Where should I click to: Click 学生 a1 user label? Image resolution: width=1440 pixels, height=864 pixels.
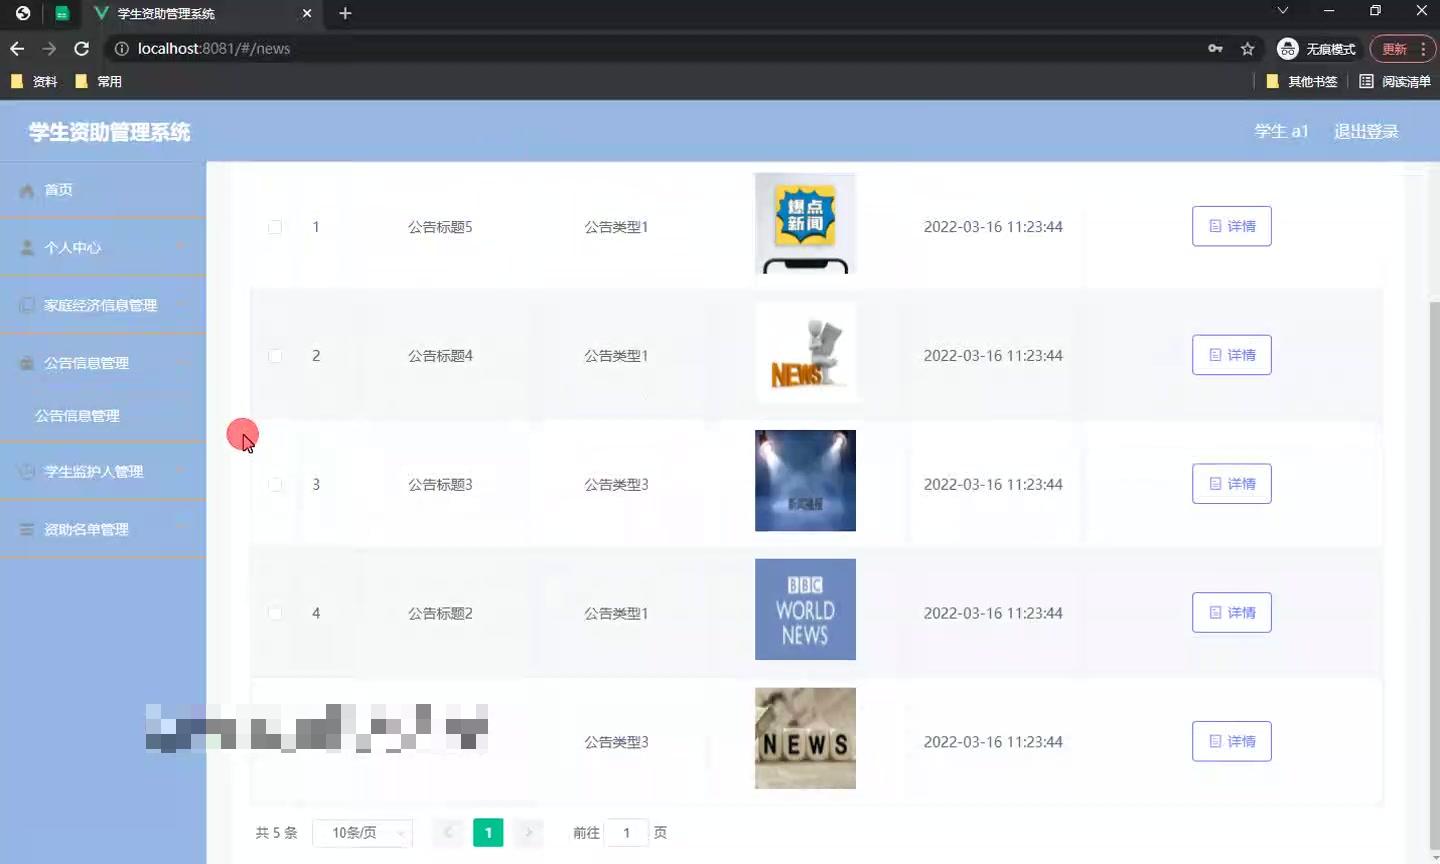pos(1281,131)
